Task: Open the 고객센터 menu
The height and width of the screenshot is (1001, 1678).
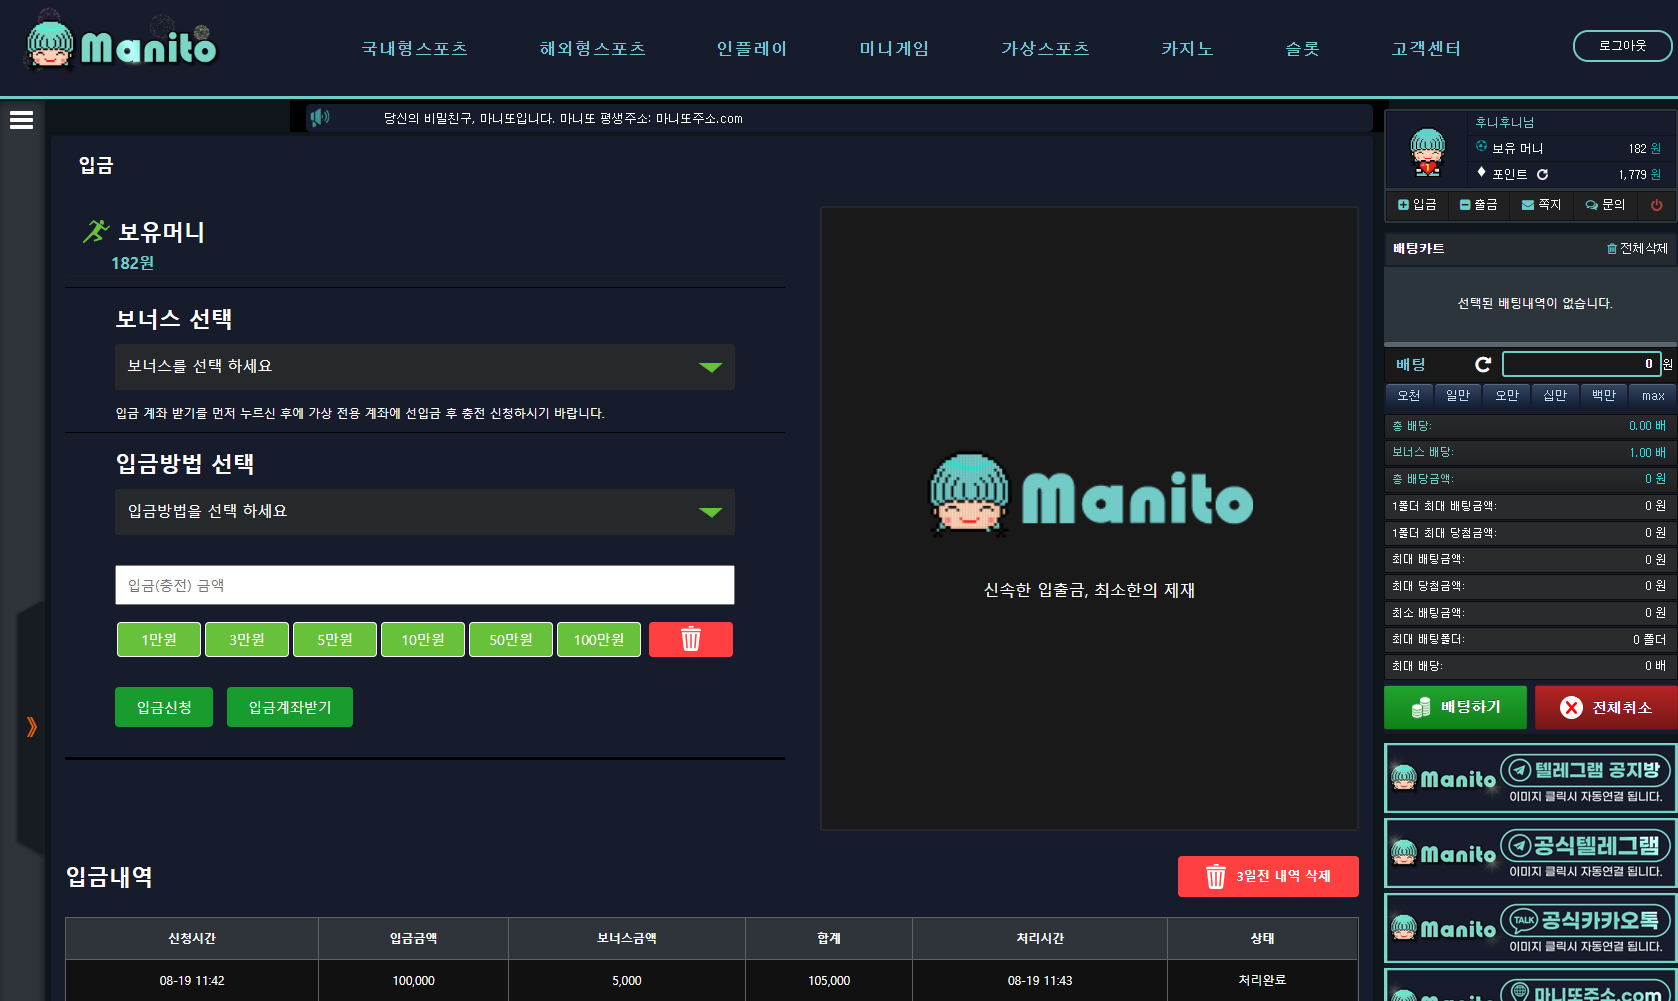Action: coord(1425,49)
